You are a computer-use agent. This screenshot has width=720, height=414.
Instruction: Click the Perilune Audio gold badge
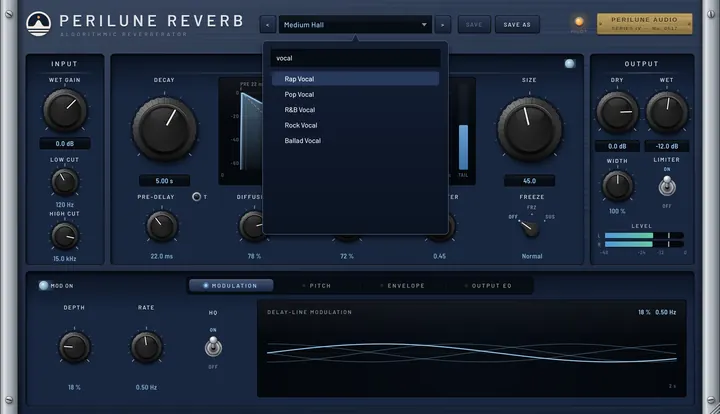644,24
